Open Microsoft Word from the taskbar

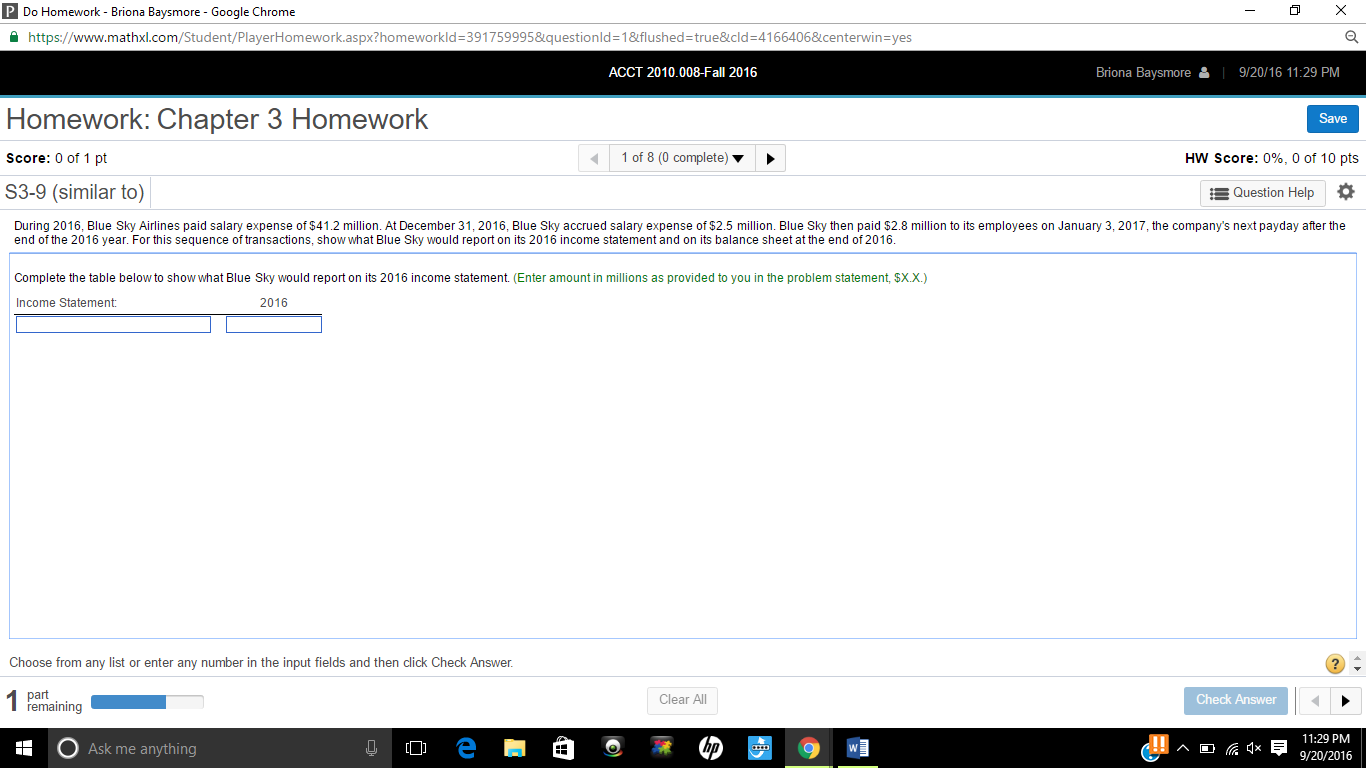(x=857, y=747)
